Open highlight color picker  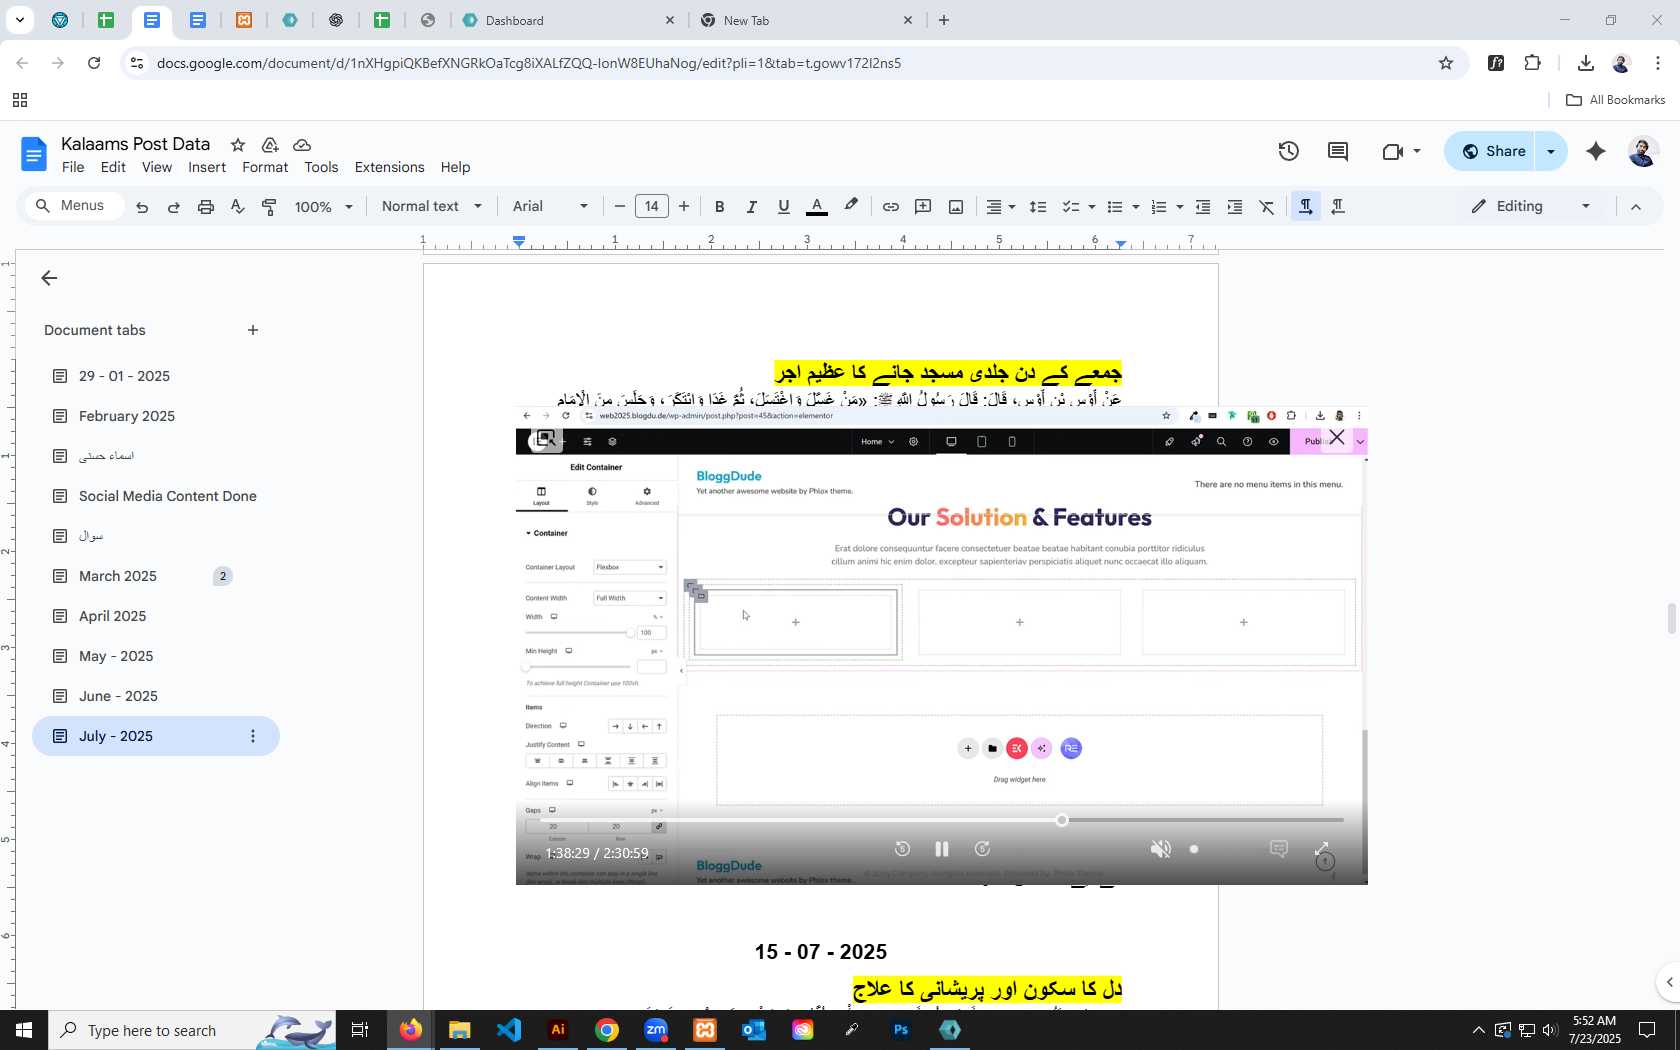tap(851, 206)
